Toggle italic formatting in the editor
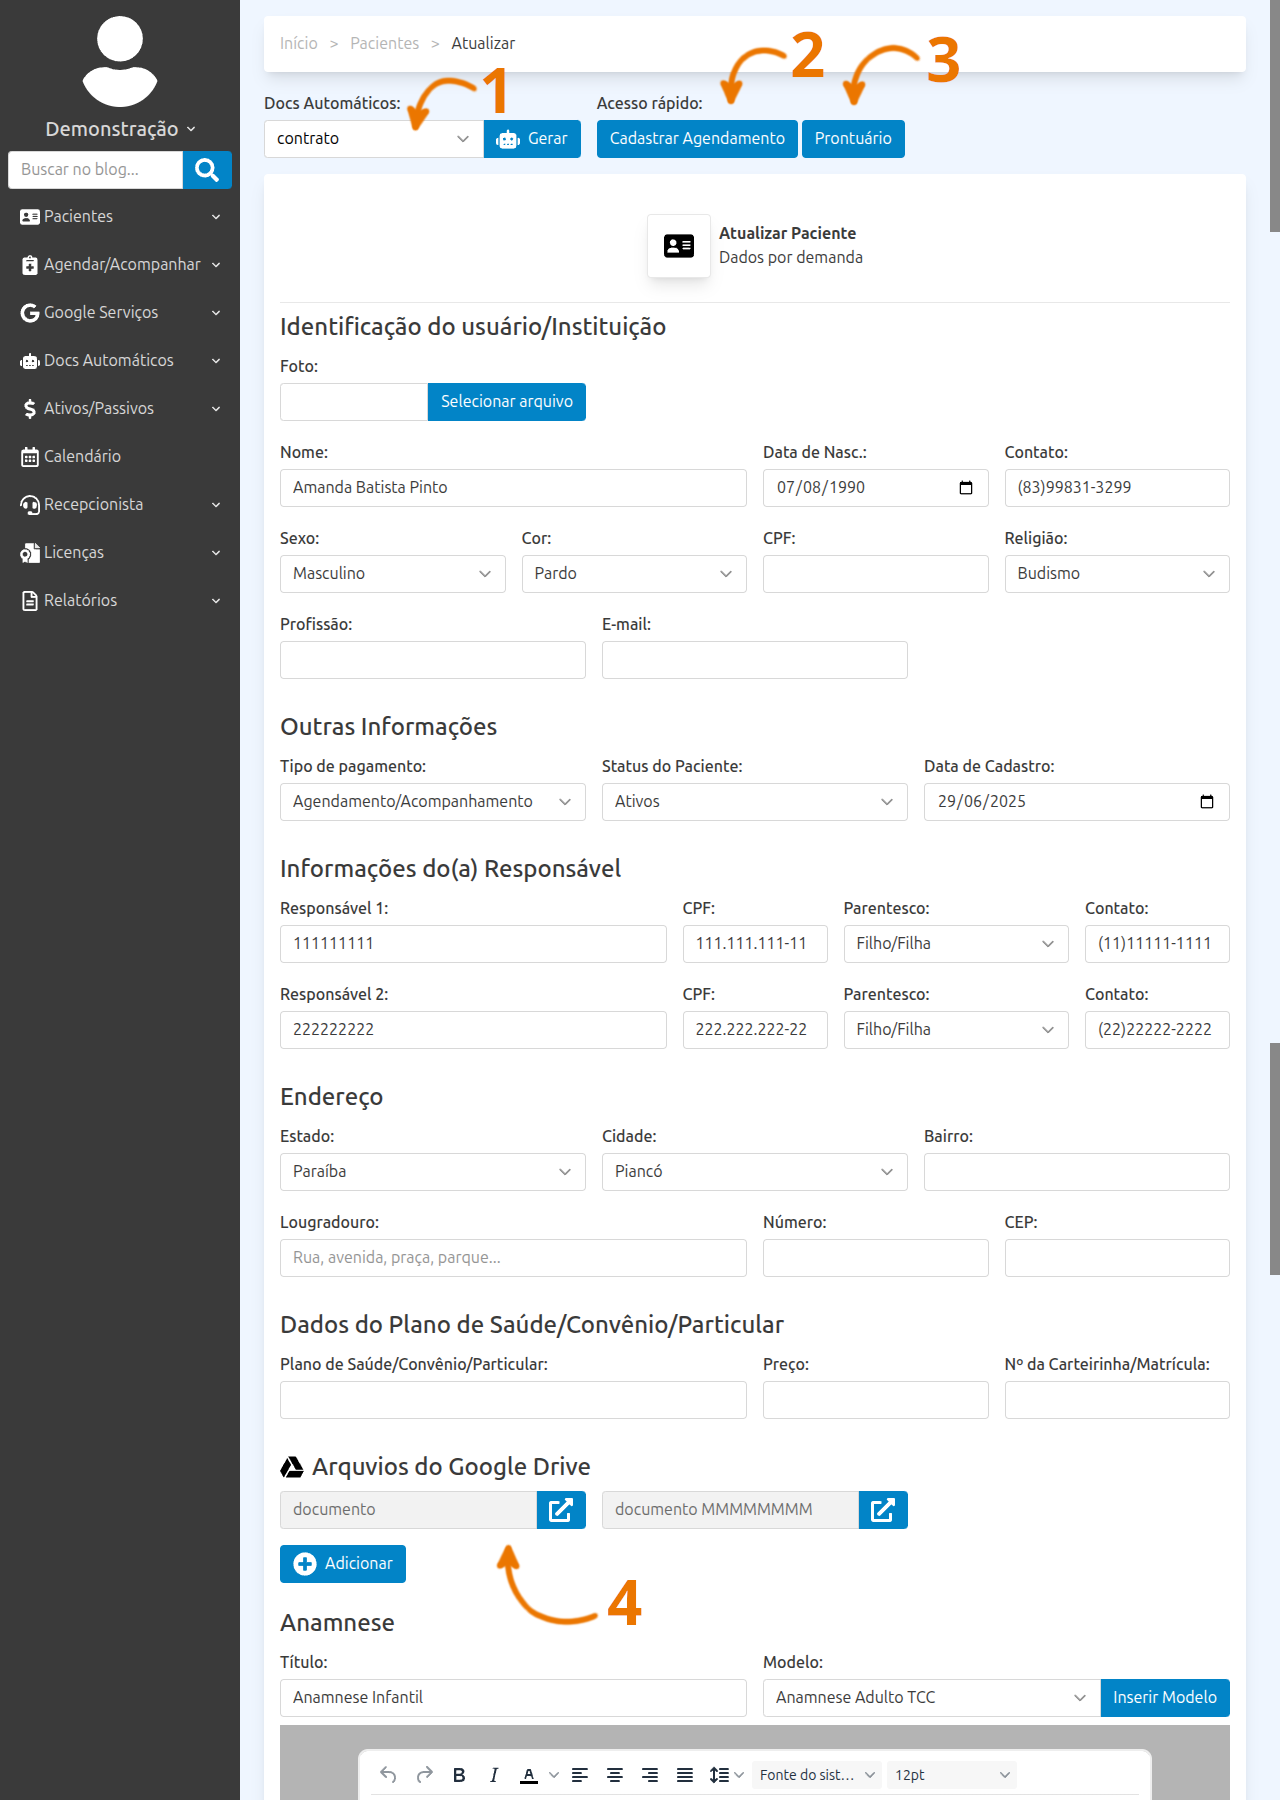 (x=494, y=1775)
